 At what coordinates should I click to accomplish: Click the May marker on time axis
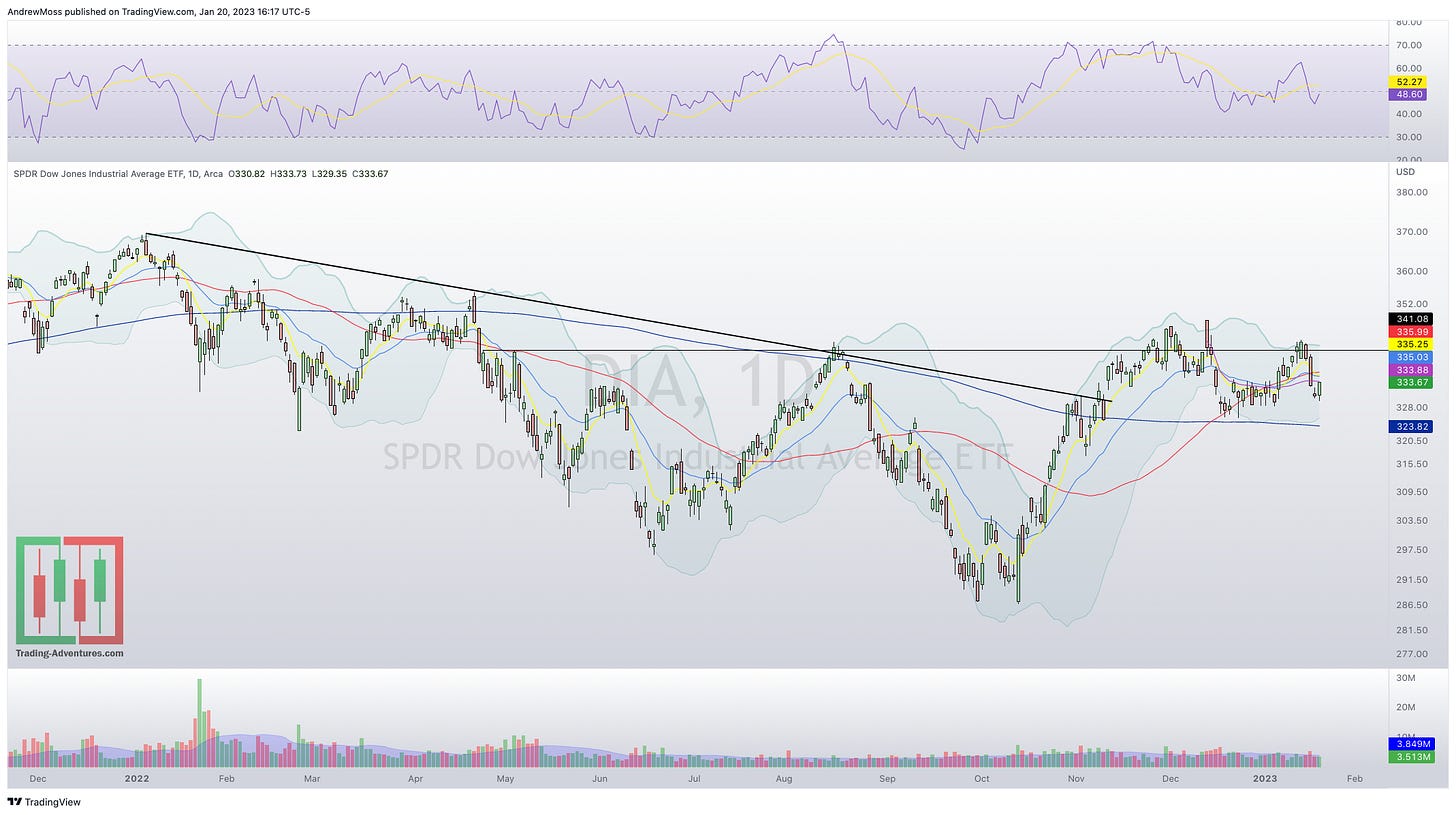(505, 777)
